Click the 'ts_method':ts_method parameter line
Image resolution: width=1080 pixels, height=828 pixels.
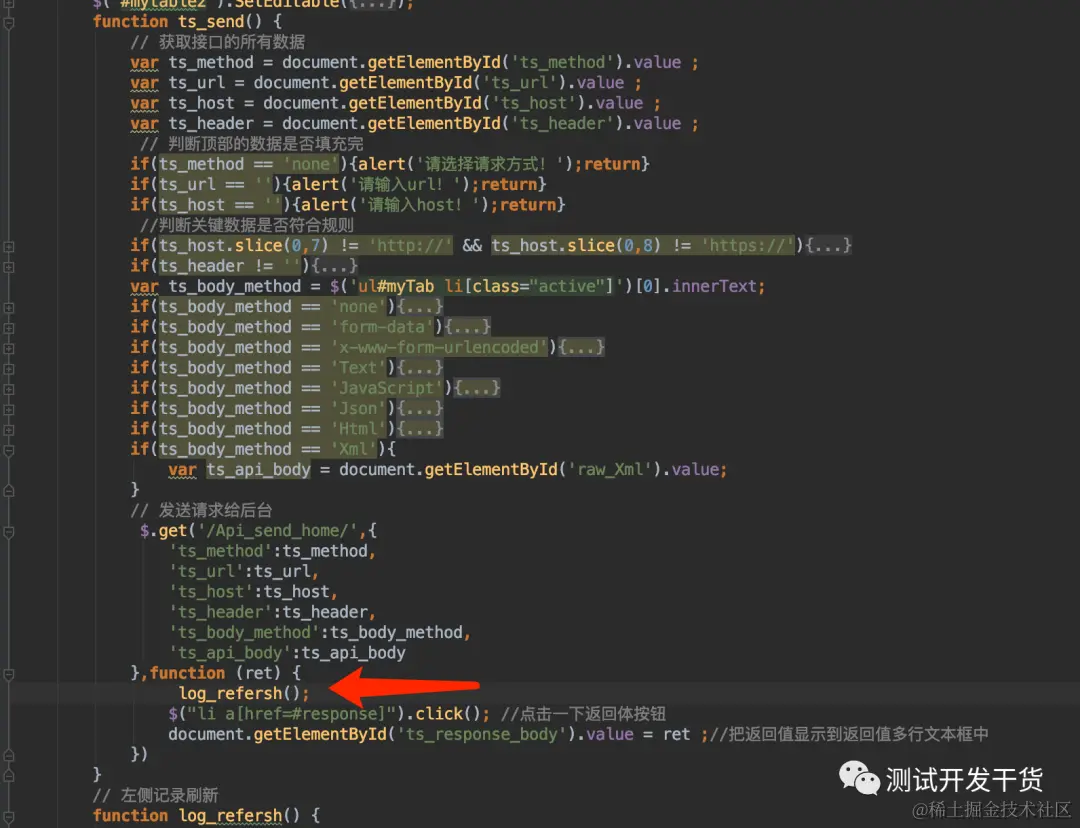272,551
